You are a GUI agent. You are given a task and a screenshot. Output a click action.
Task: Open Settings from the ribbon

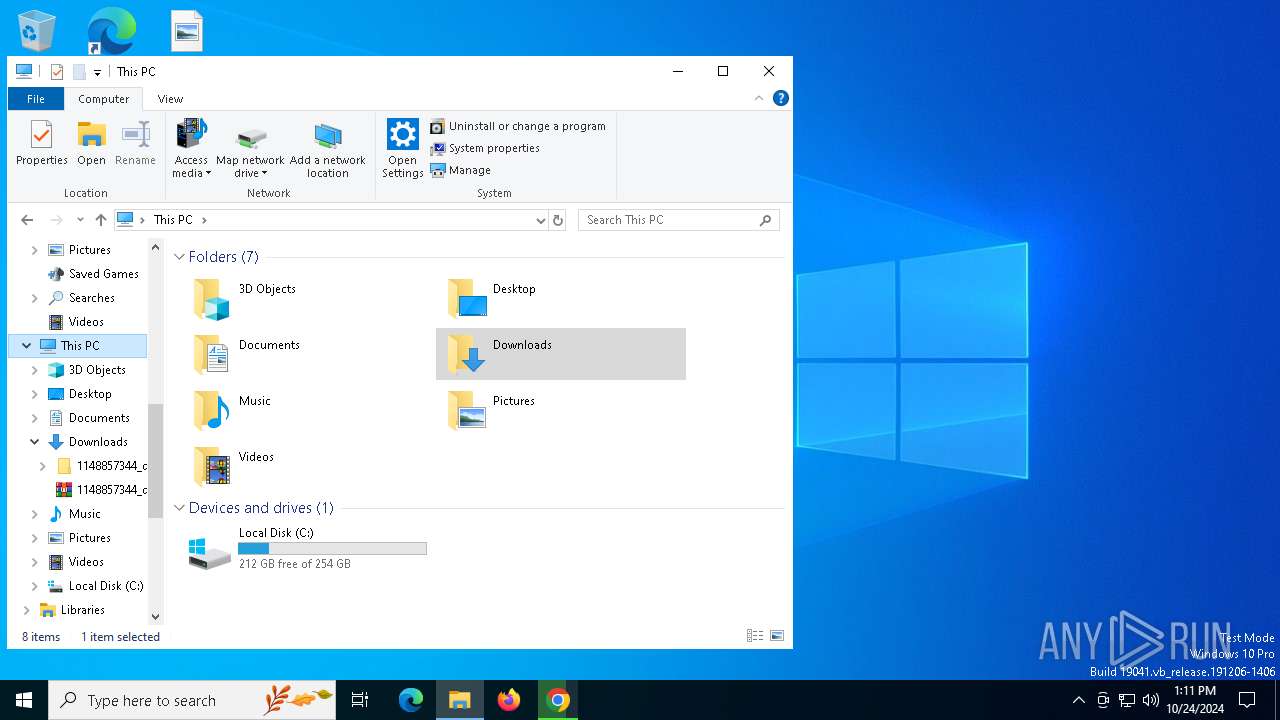pyautogui.click(x=402, y=149)
